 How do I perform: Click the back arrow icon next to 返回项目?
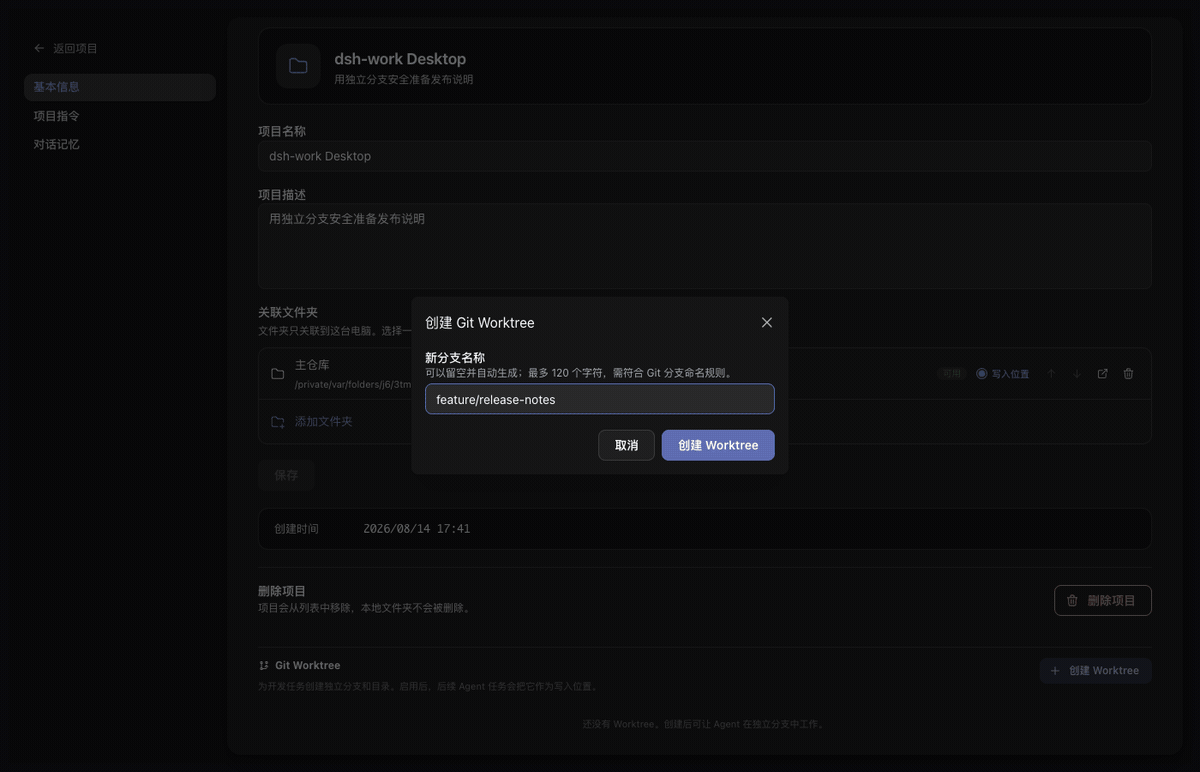[x=39, y=48]
